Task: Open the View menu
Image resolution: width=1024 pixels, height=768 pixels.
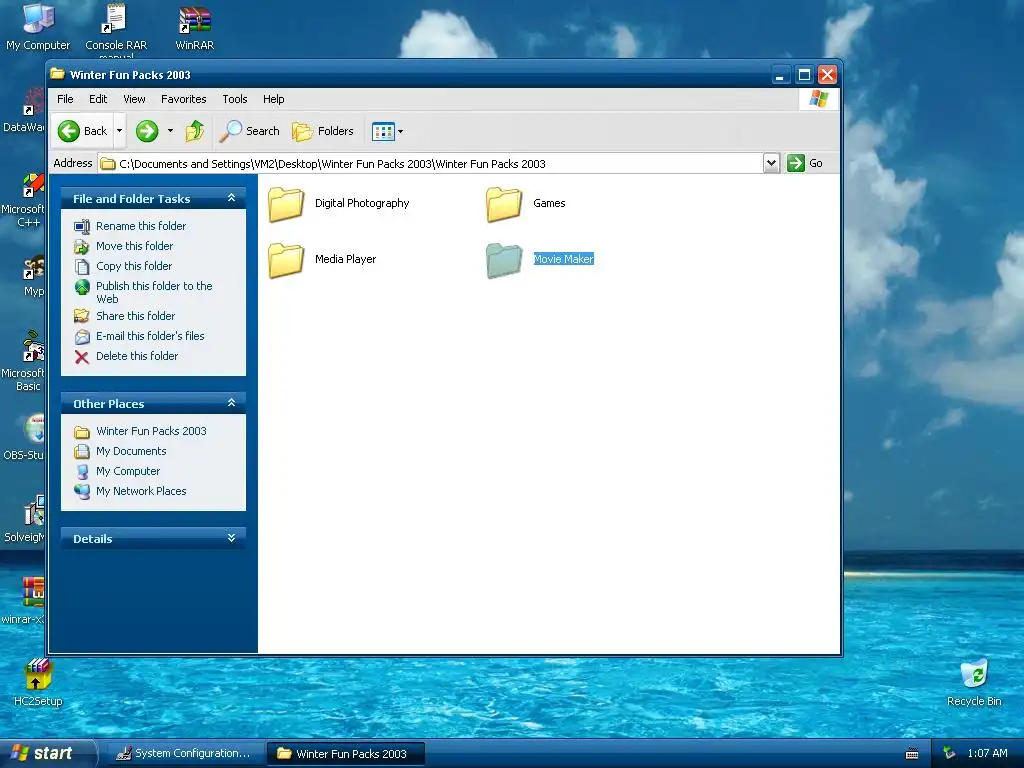Action: point(134,99)
